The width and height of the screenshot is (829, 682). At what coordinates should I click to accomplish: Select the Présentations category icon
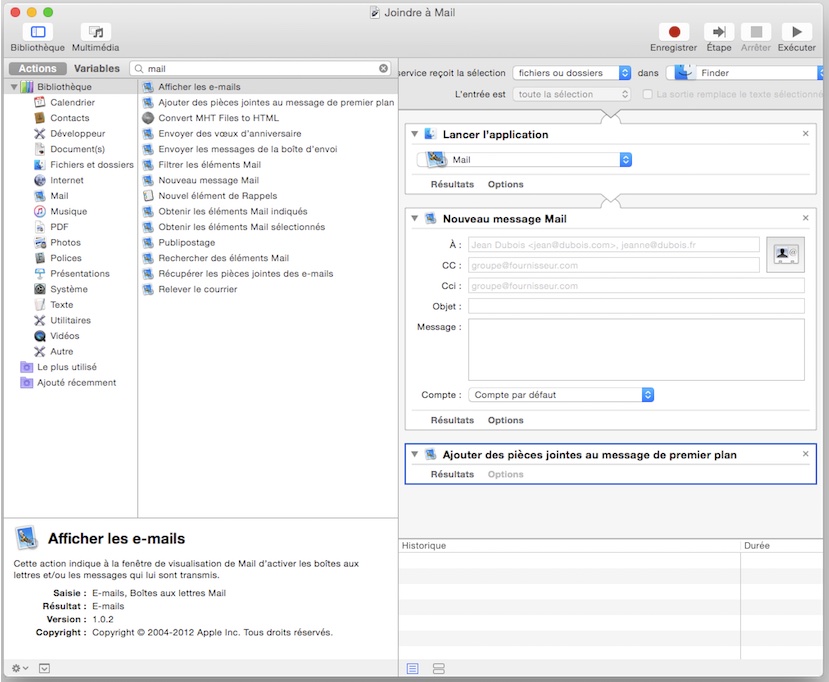(x=40, y=273)
